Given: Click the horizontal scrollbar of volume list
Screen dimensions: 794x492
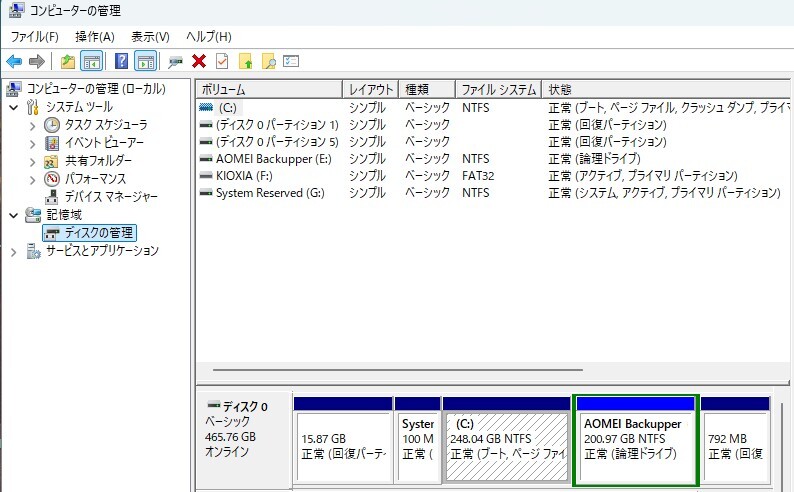Looking at the screenshot, I should click(x=398, y=370).
